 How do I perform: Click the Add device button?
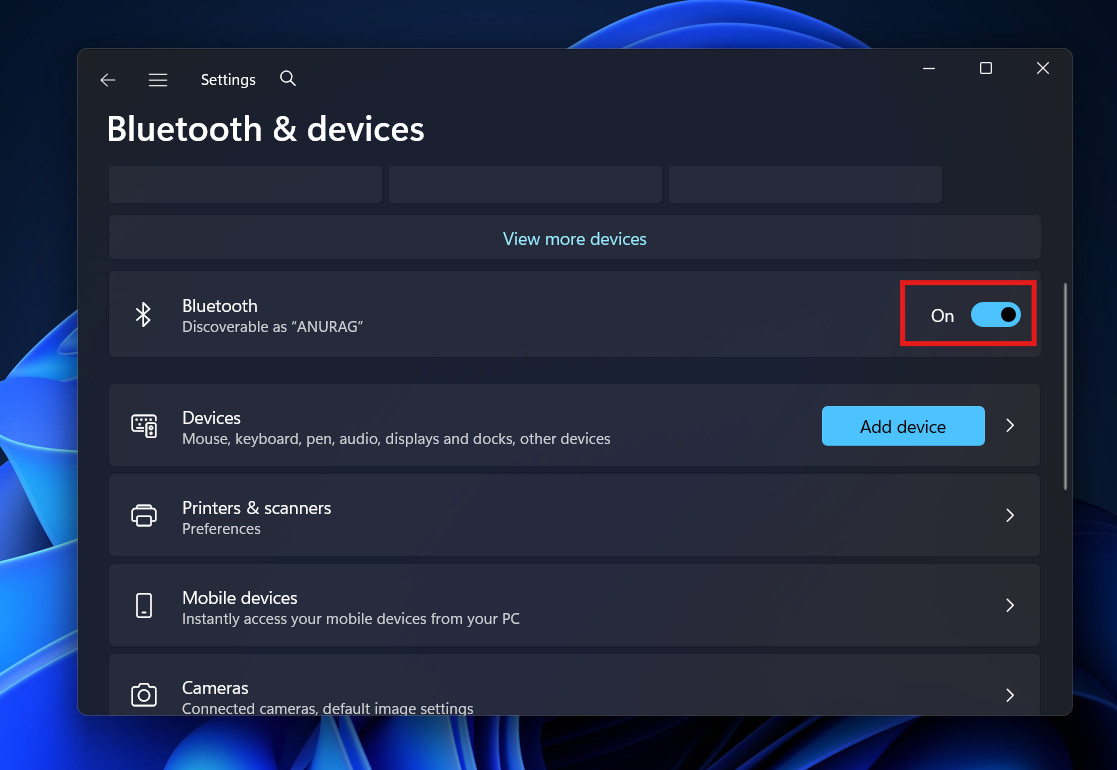click(902, 426)
